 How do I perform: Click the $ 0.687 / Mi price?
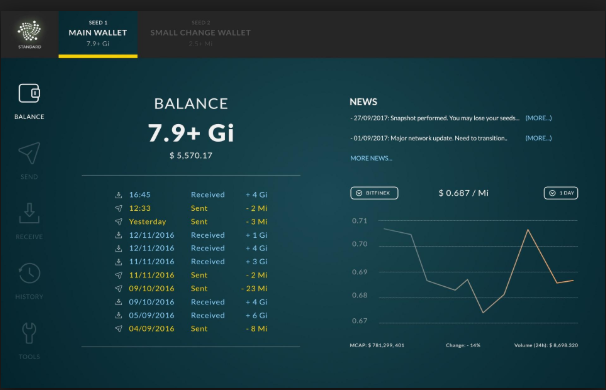click(463, 193)
